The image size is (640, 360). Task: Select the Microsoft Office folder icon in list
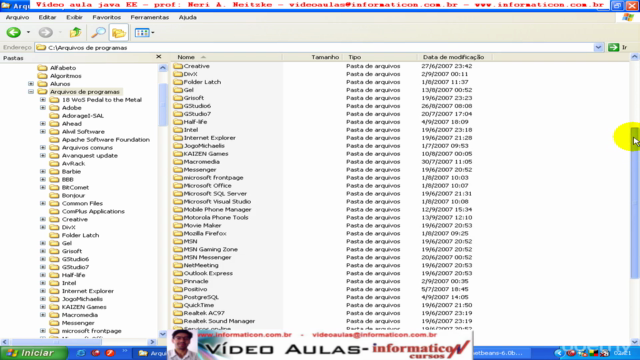178,185
